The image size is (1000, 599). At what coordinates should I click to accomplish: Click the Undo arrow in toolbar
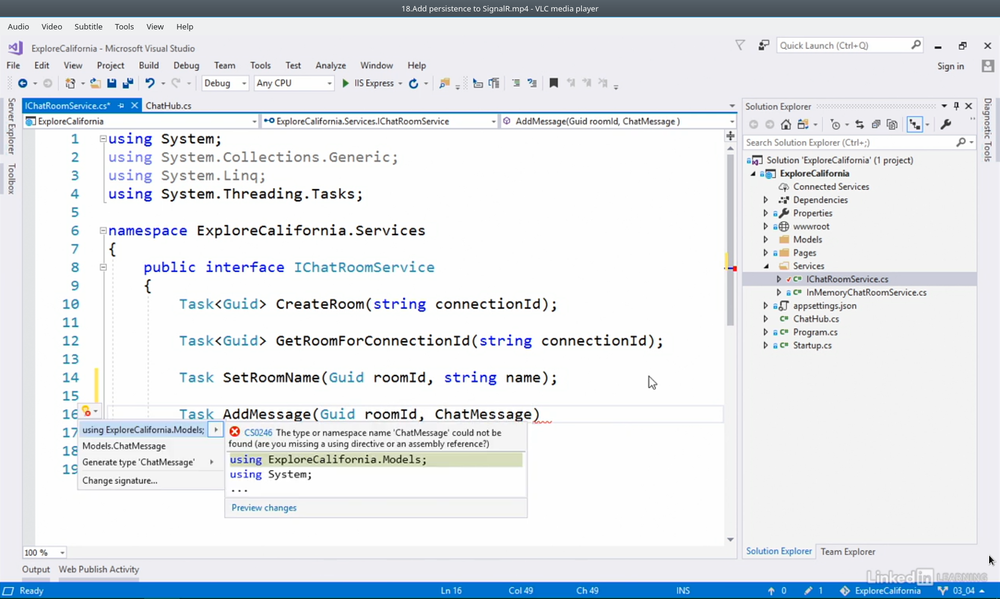(149, 84)
